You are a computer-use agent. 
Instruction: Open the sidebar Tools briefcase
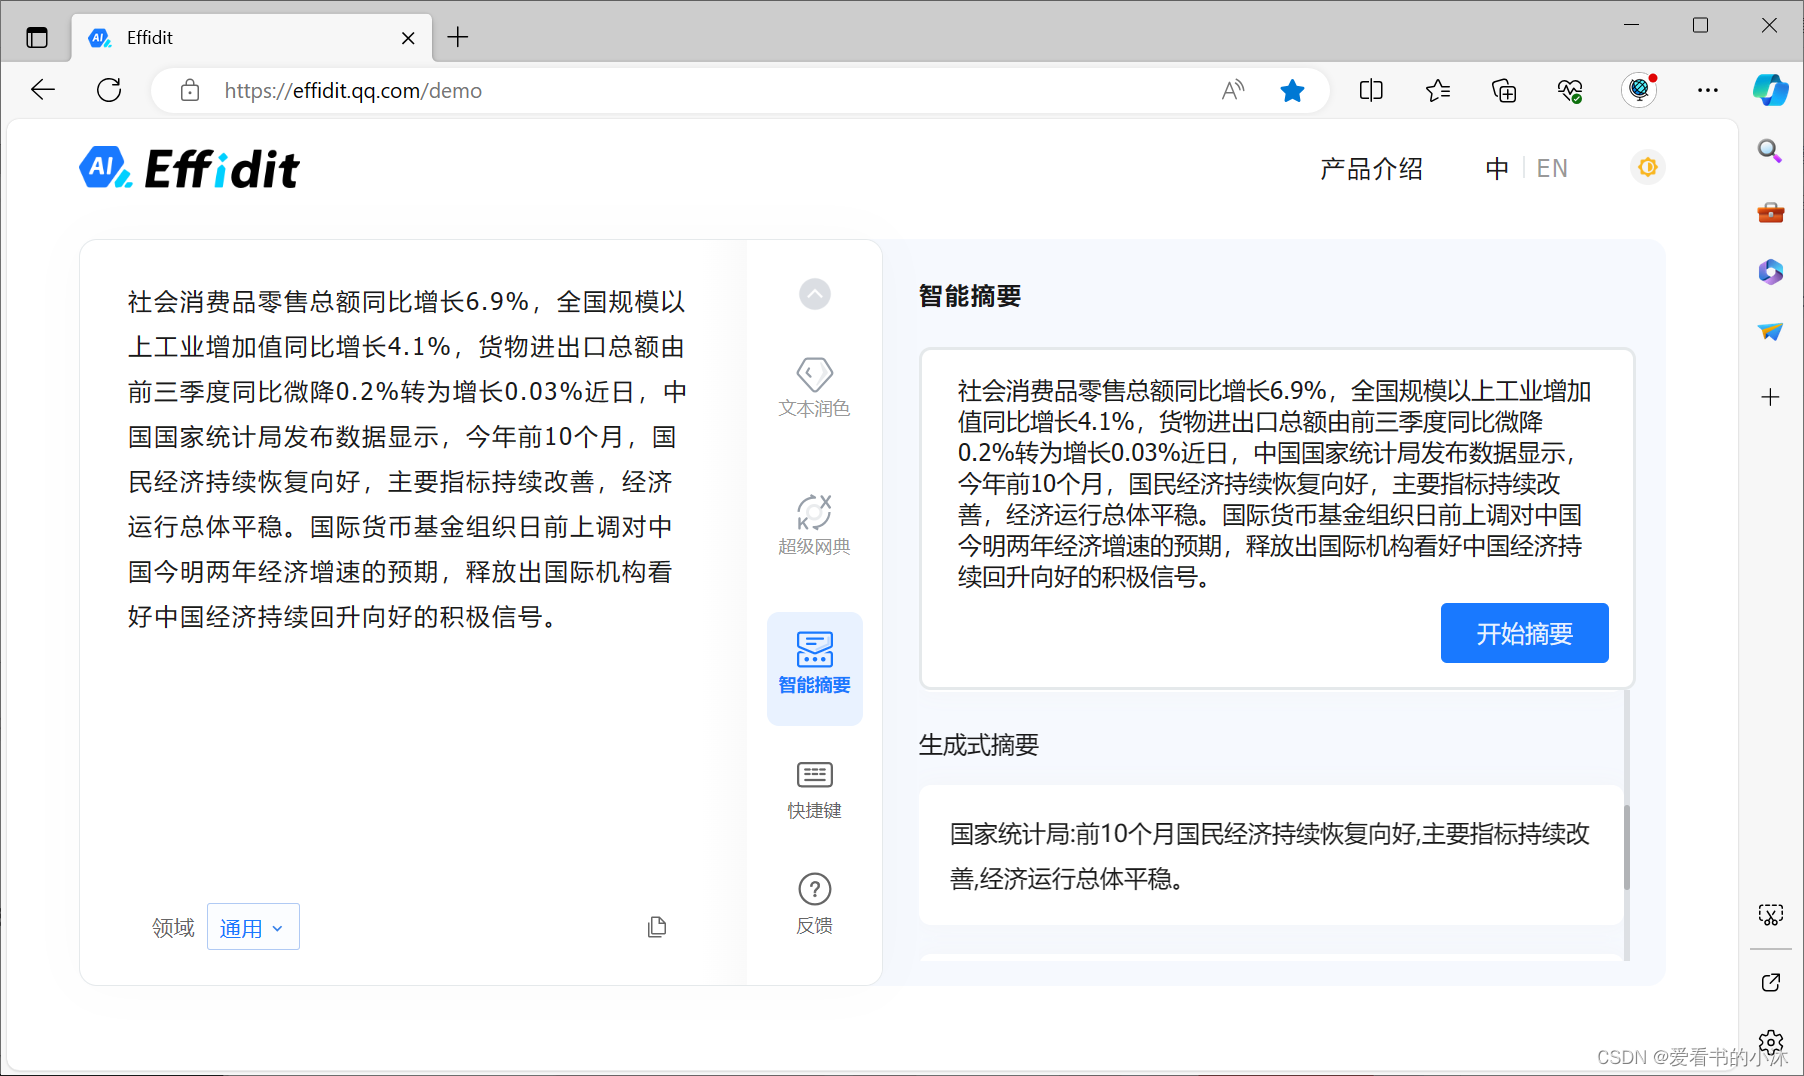pos(1770,212)
